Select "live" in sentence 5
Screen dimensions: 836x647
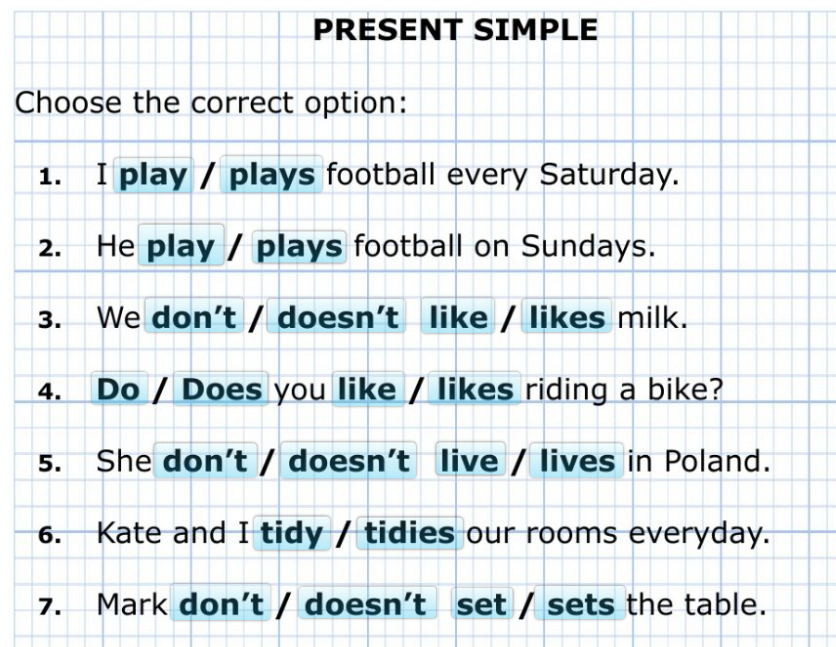pyautogui.click(x=469, y=462)
